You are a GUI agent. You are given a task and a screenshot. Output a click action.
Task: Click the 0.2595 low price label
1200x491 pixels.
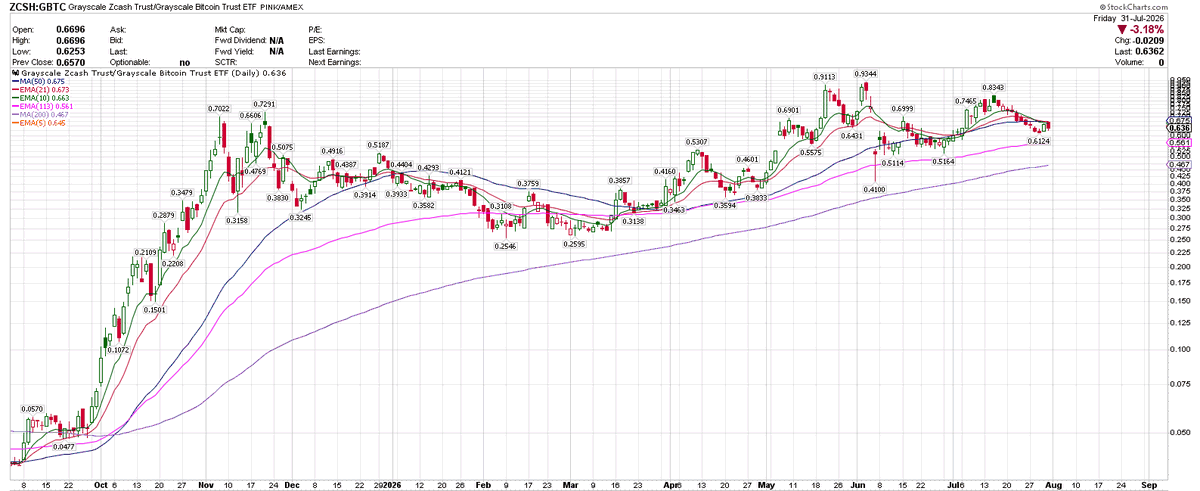(x=573, y=243)
